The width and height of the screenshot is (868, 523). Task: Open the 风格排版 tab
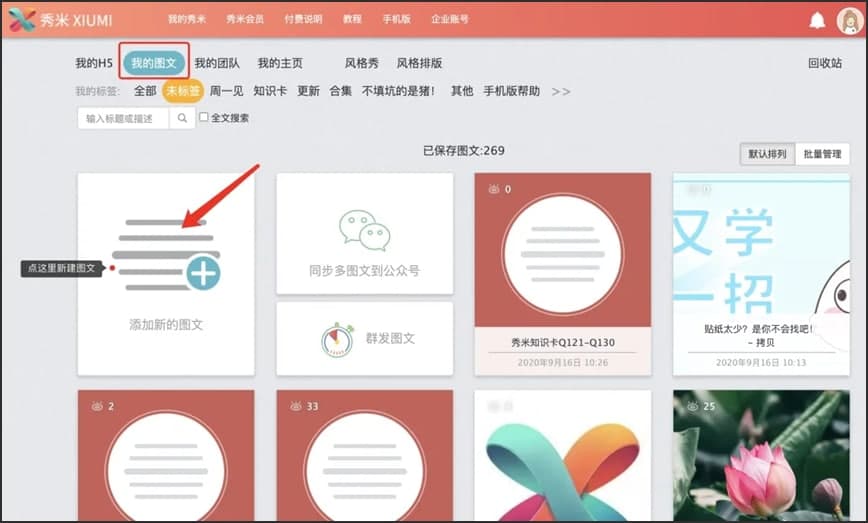pos(419,63)
